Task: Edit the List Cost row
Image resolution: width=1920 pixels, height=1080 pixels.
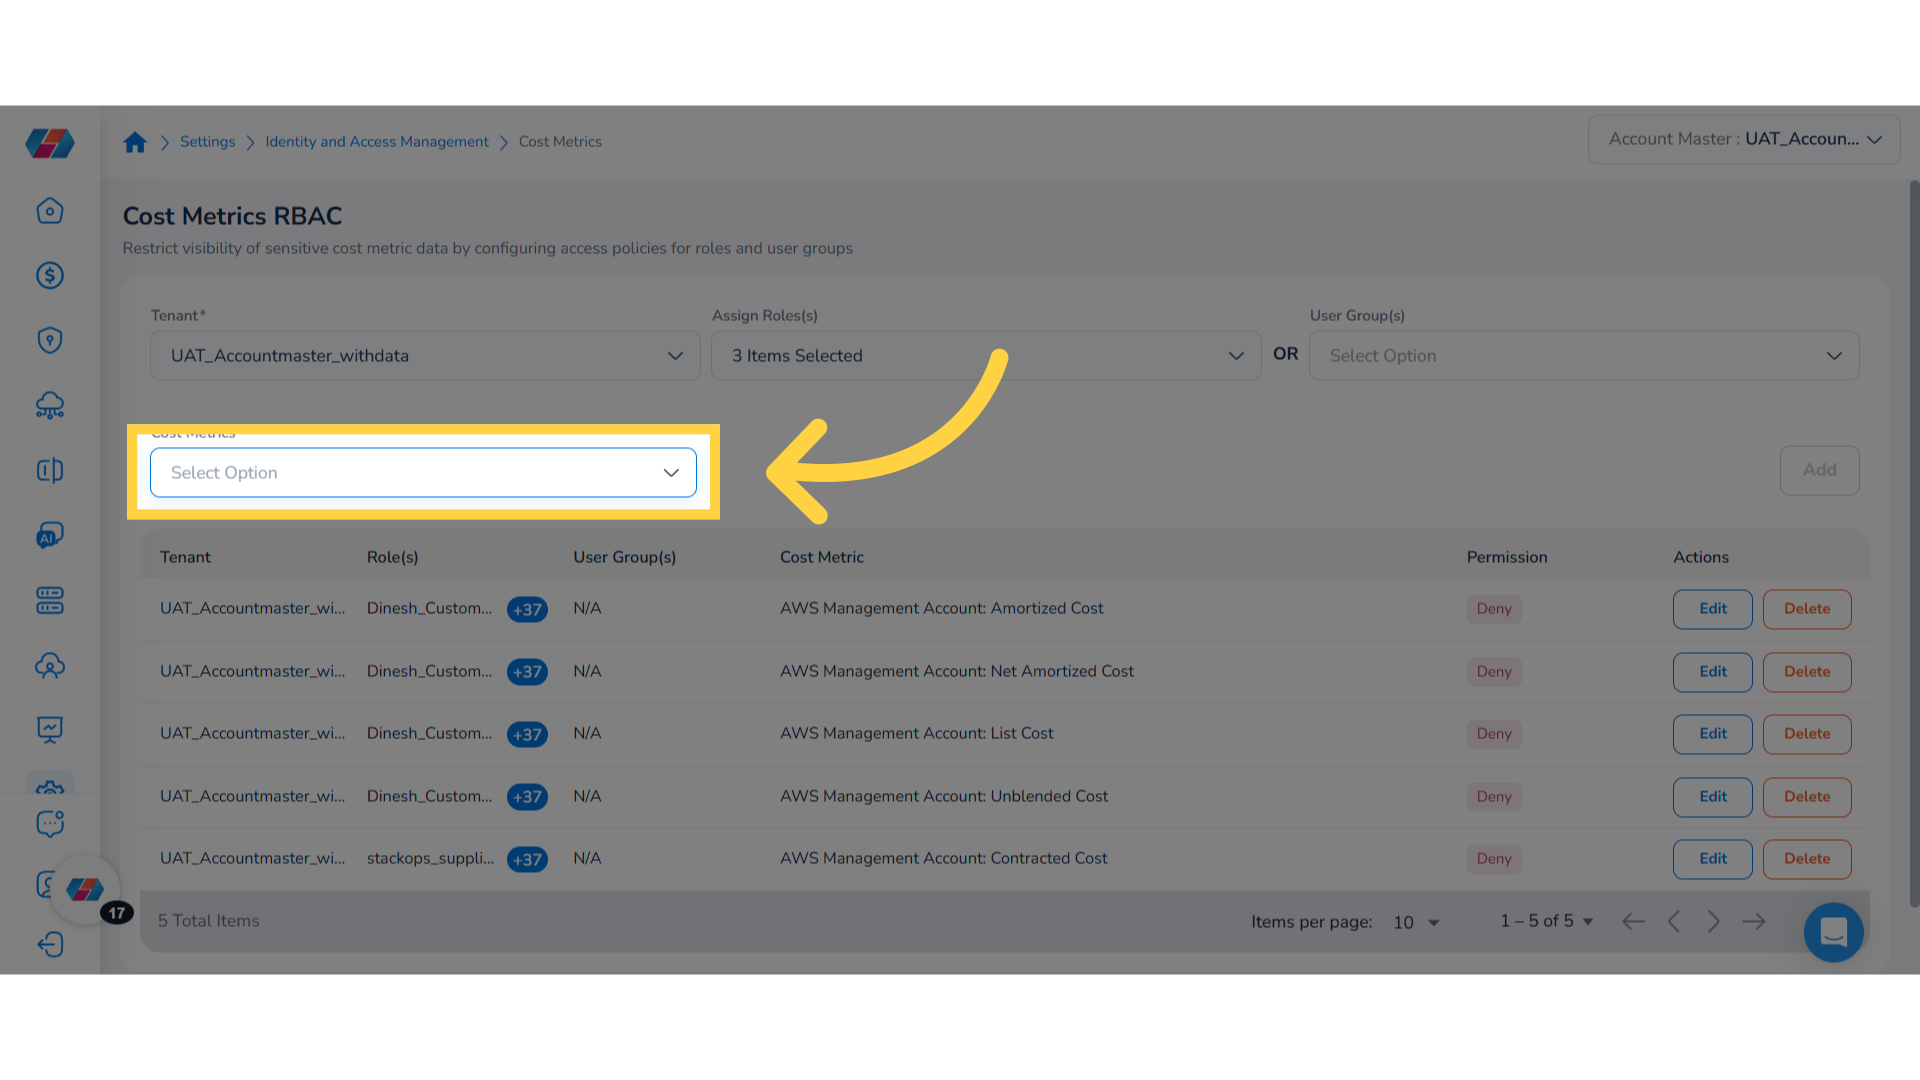Action: tap(1712, 734)
